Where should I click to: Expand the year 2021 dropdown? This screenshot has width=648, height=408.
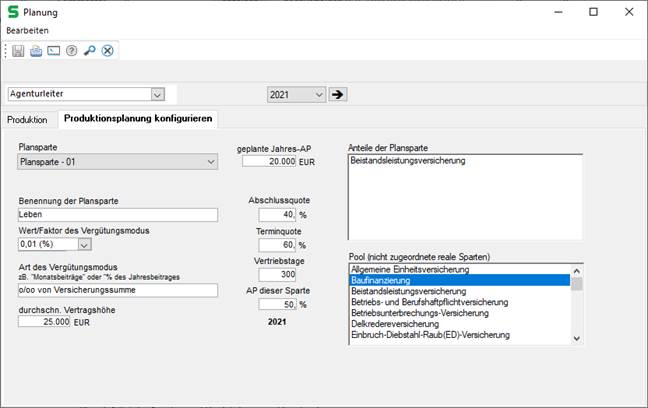pyautogui.click(x=319, y=94)
